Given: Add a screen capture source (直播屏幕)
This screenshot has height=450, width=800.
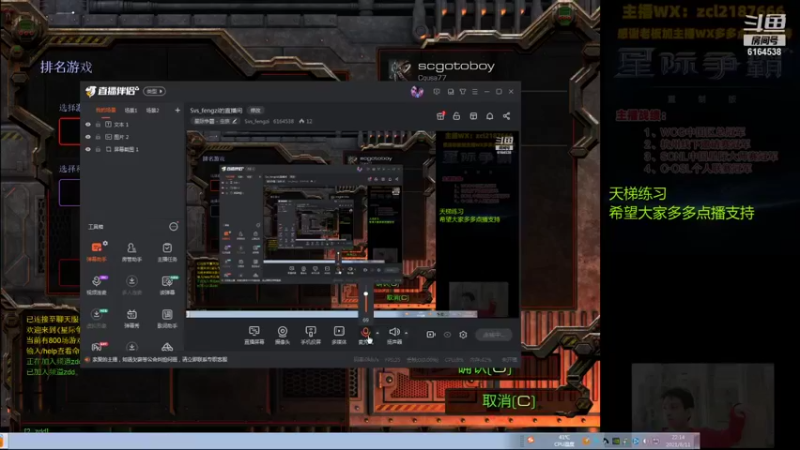Looking at the screenshot, I should click(254, 335).
